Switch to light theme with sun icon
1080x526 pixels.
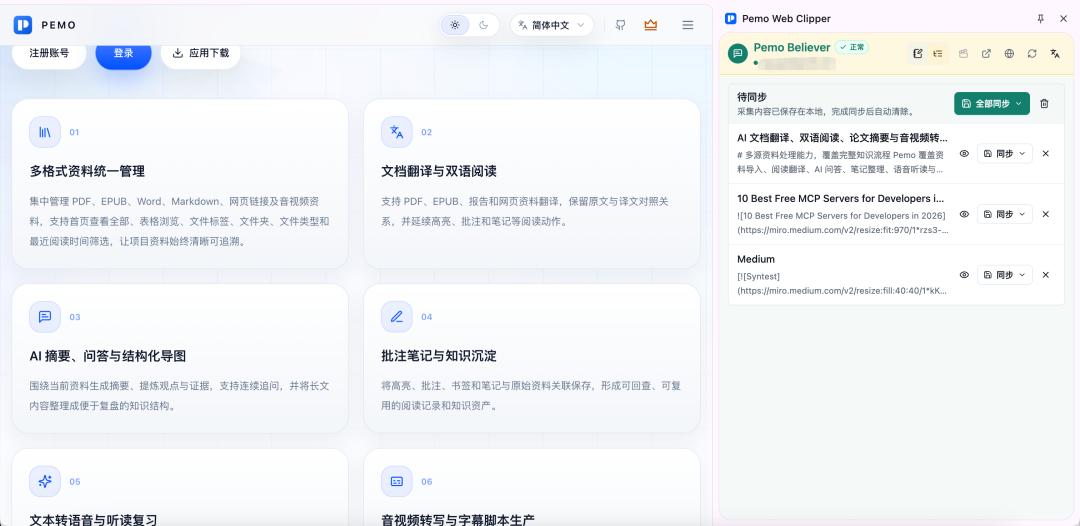coord(455,25)
